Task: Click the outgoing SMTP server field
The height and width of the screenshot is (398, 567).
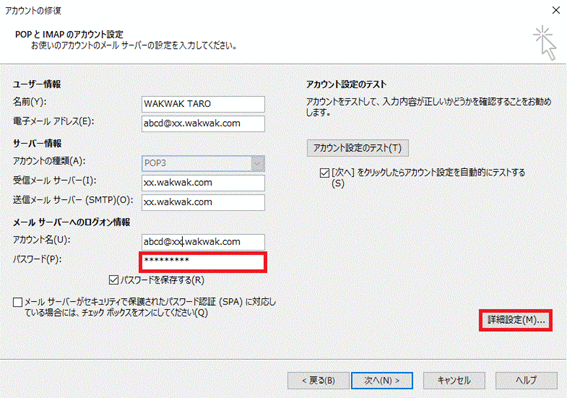Action: (x=203, y=202)
